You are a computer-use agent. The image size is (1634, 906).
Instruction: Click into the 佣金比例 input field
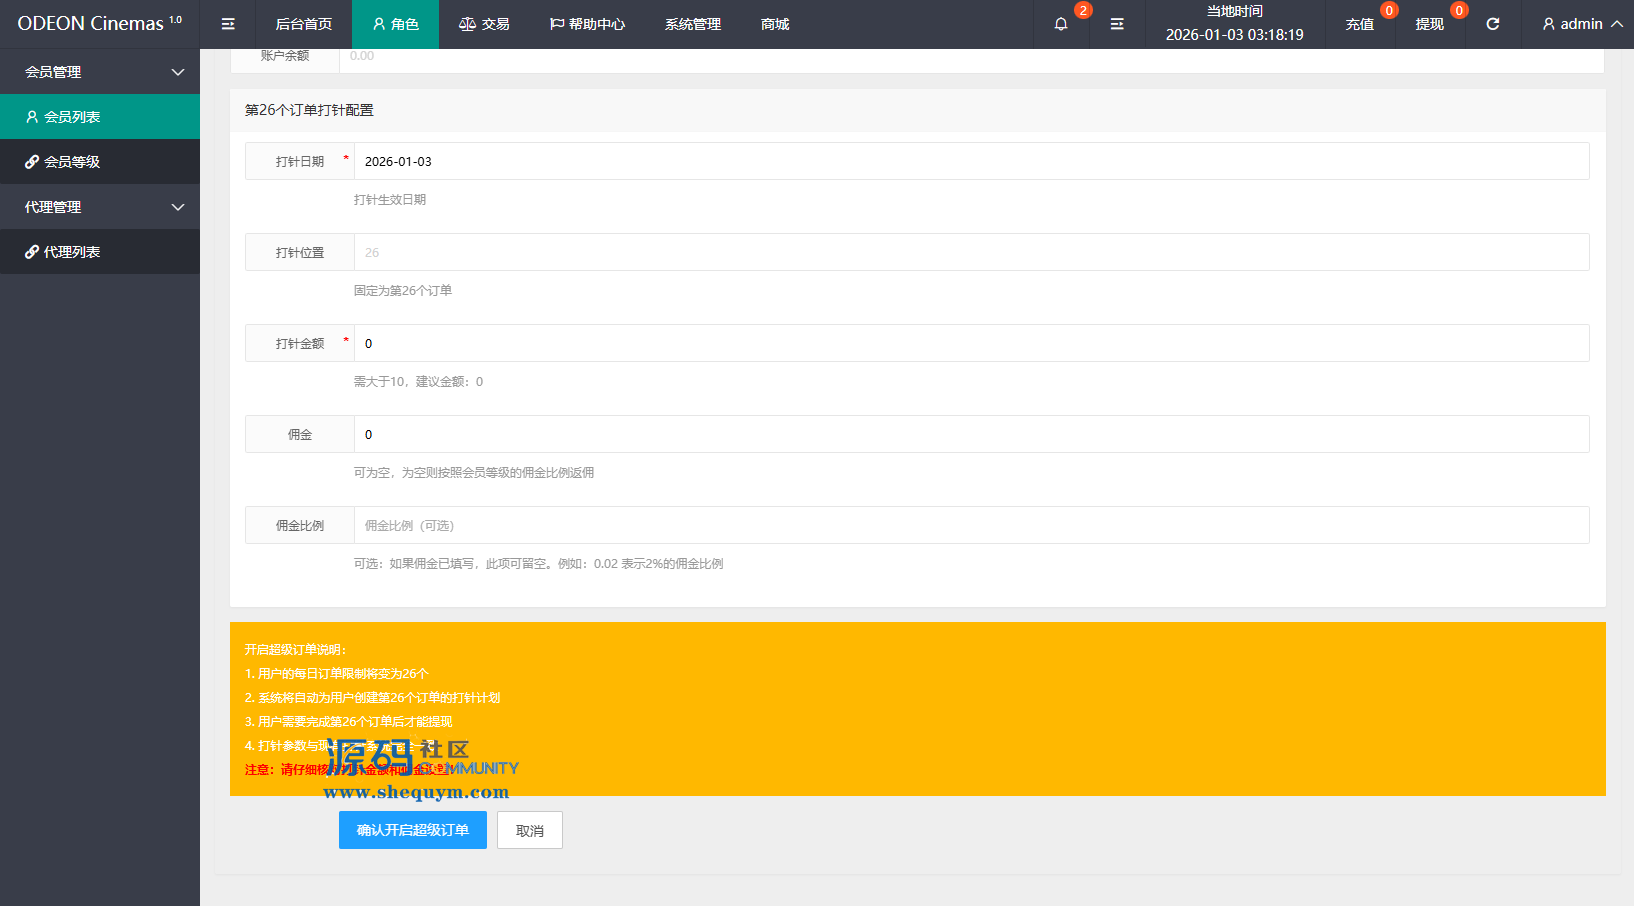click(x=970, y=525)
